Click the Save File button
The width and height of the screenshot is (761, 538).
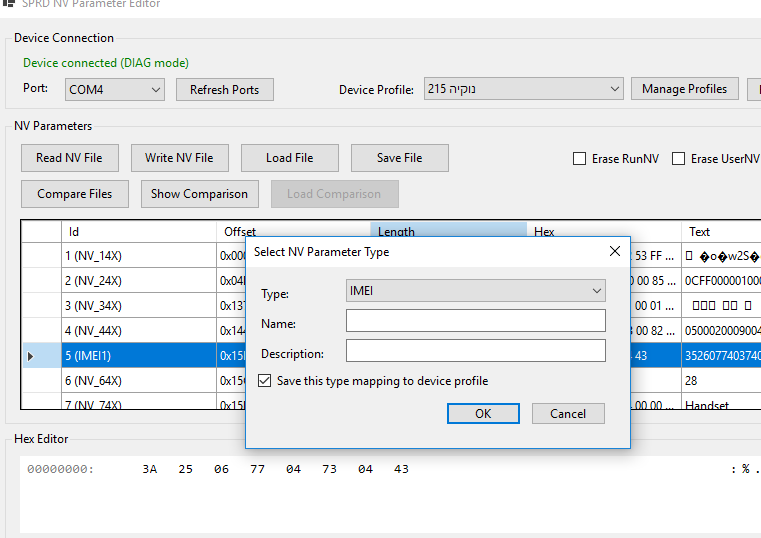coord(399,158)
